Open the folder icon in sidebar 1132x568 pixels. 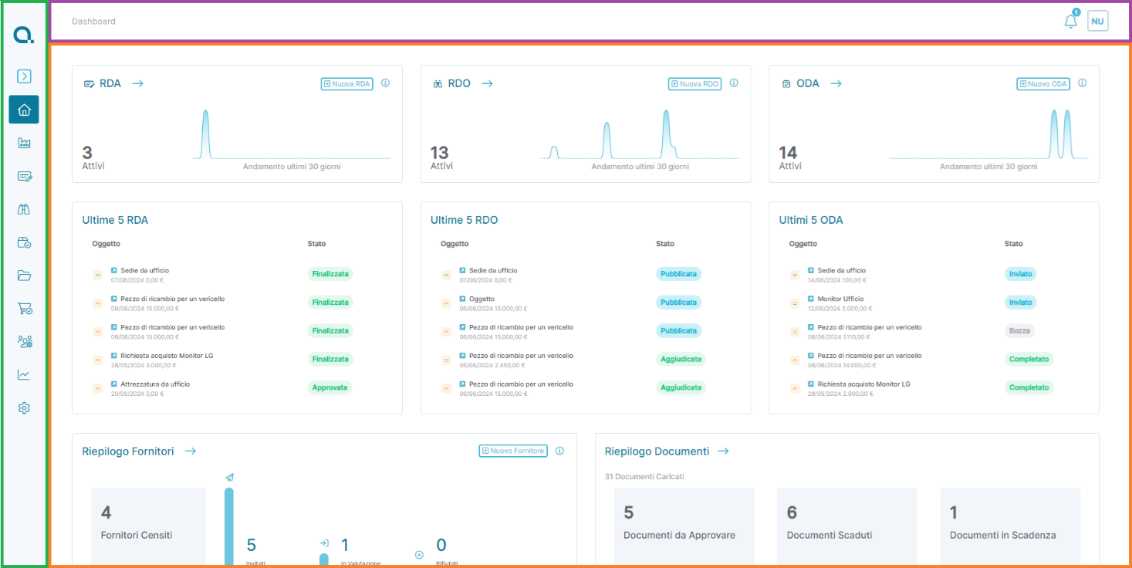click(x=24, y=275)
